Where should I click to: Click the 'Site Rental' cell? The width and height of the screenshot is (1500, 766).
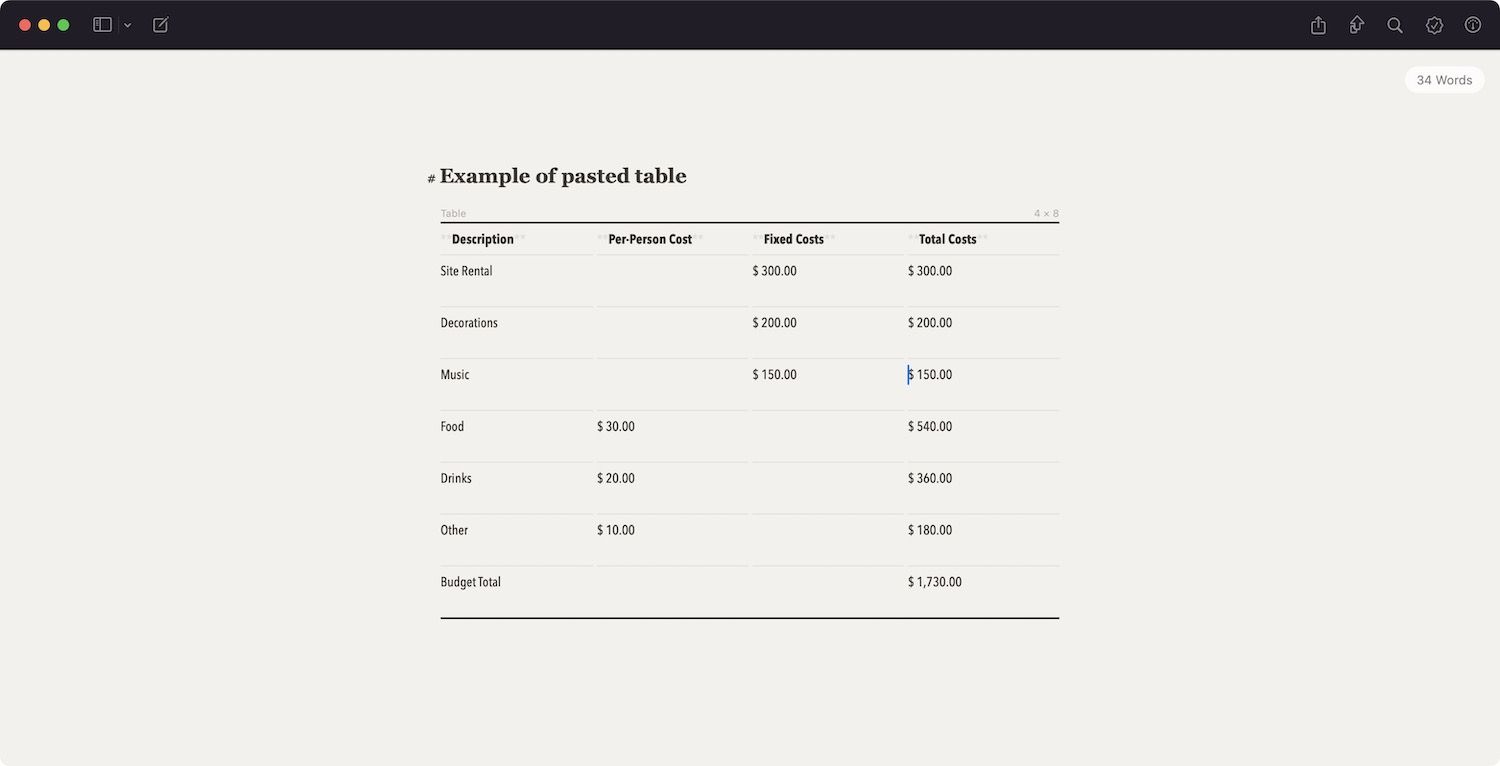coord(467,271)
